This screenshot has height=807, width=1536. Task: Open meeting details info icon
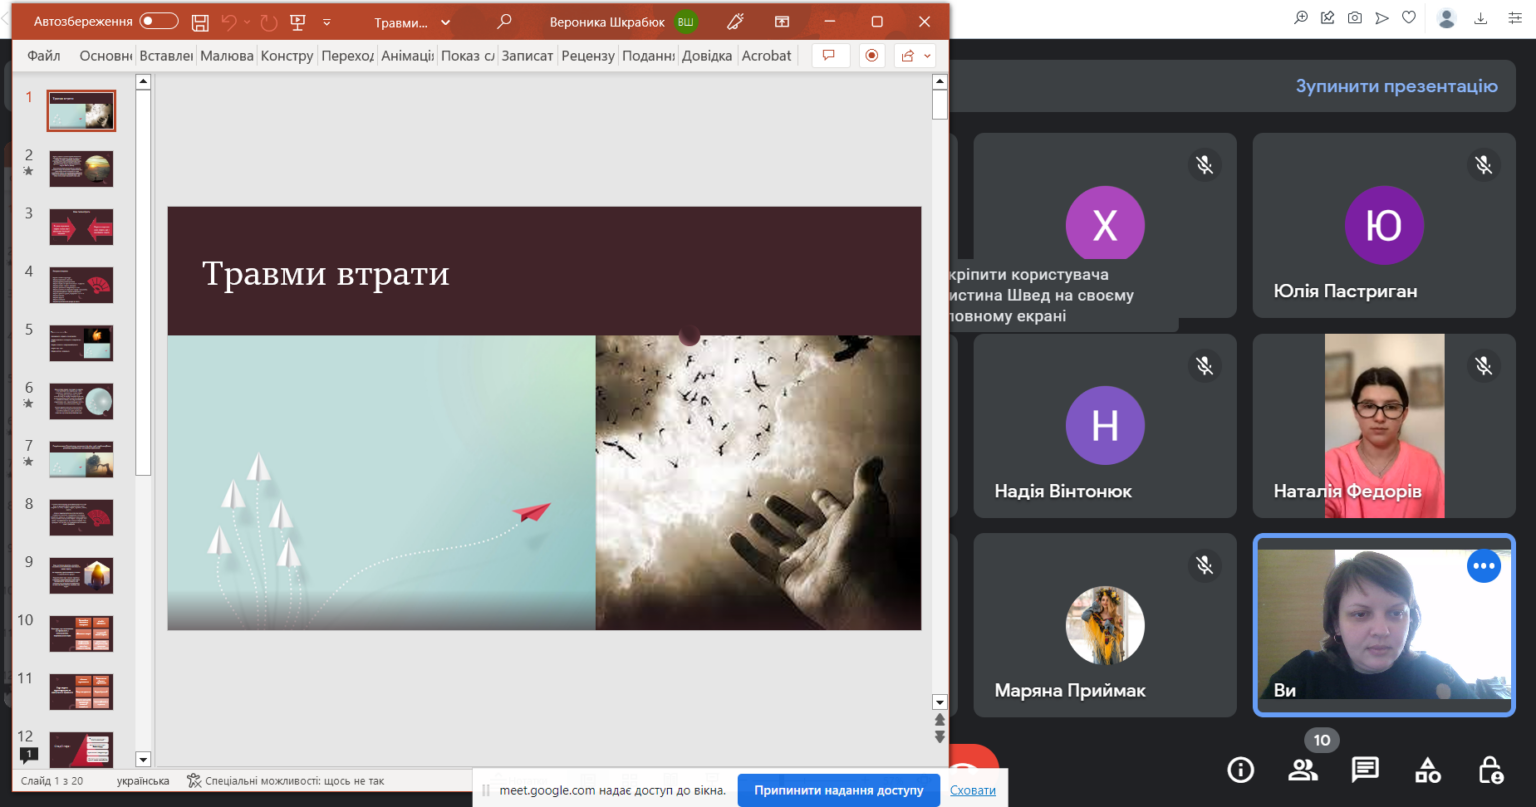pos(1241,769)
